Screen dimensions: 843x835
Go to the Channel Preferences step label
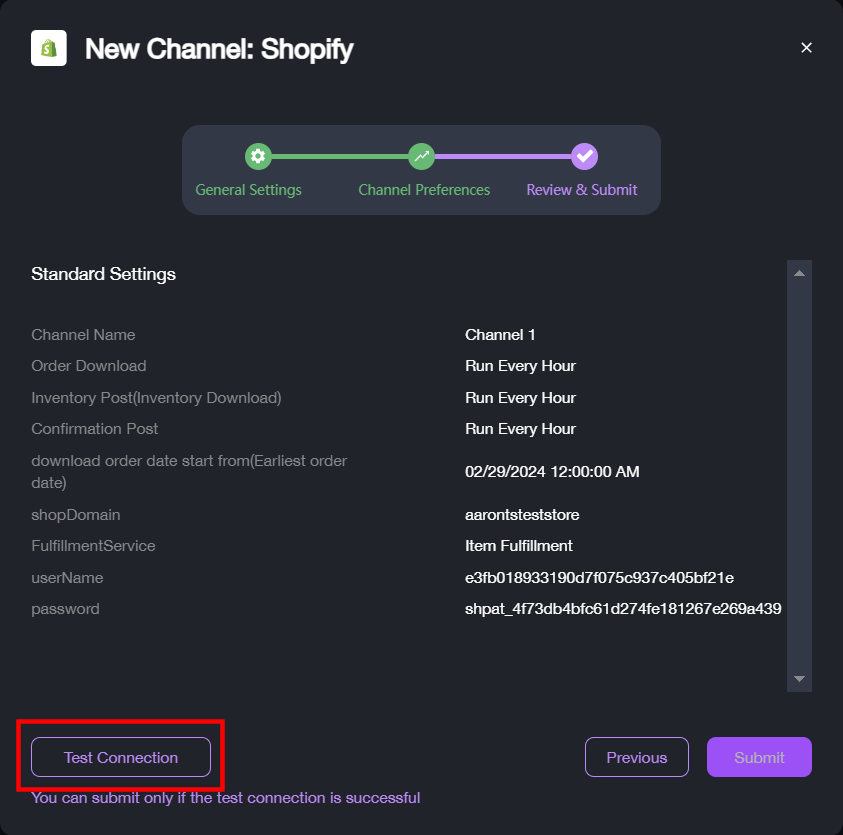(x=424, y=190)
